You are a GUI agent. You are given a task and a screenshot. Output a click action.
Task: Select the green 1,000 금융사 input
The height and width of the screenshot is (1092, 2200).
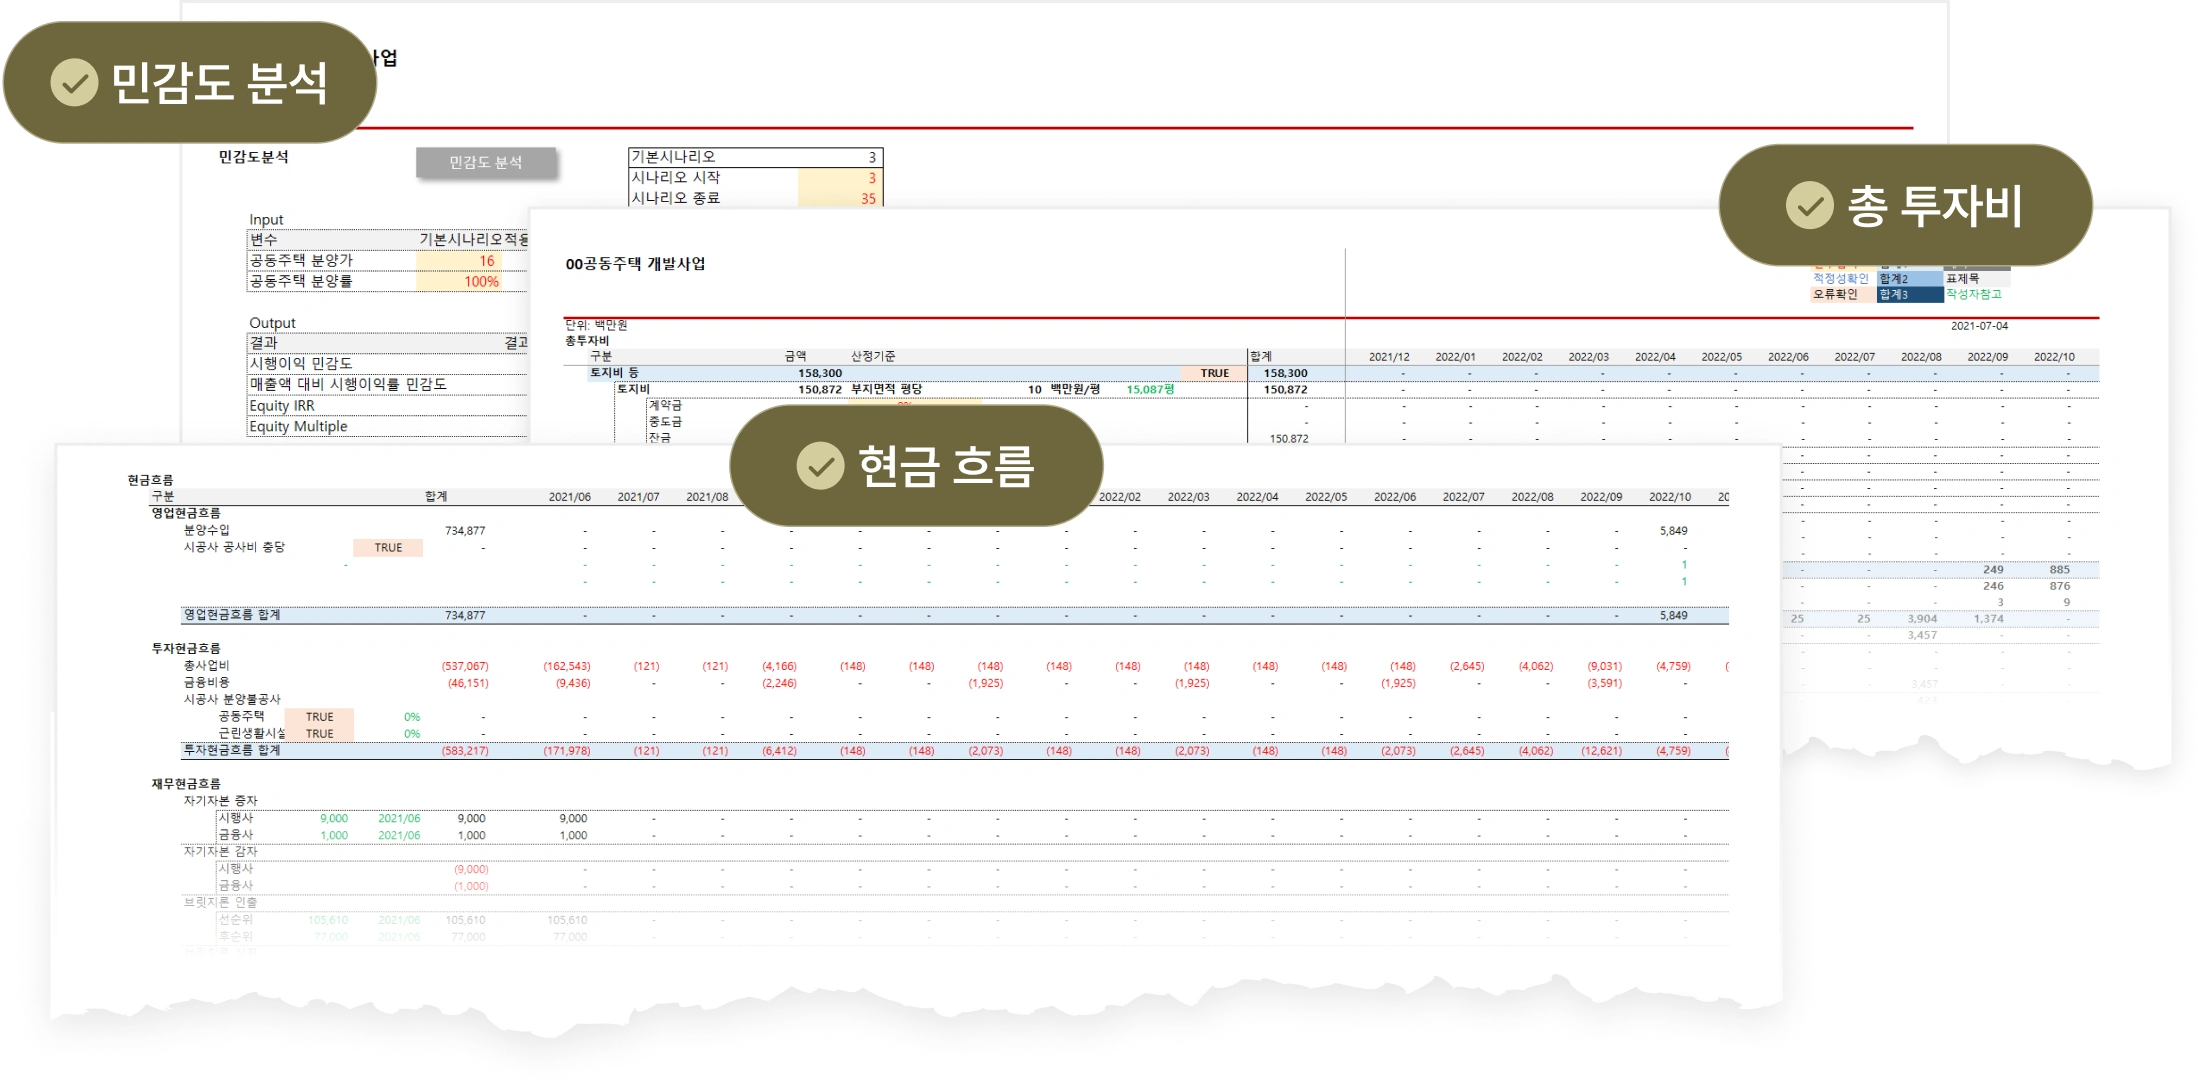pyautogui.click(x=334, y=835)
